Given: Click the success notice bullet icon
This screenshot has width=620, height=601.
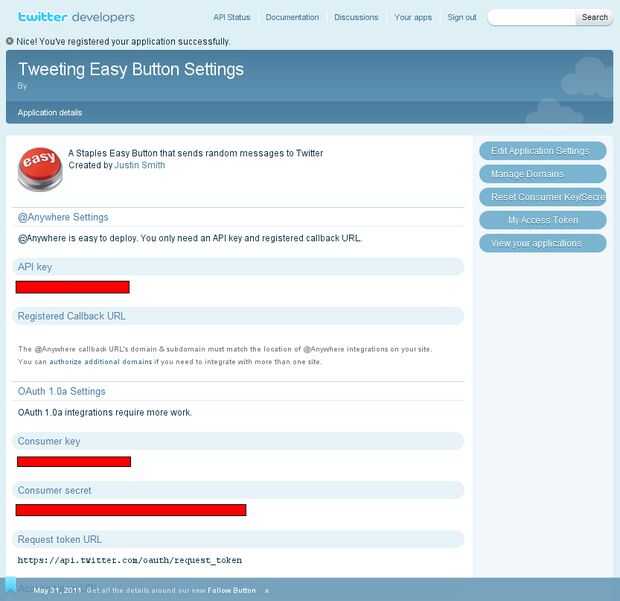Looking at the screenshot, I should (10, 41).
